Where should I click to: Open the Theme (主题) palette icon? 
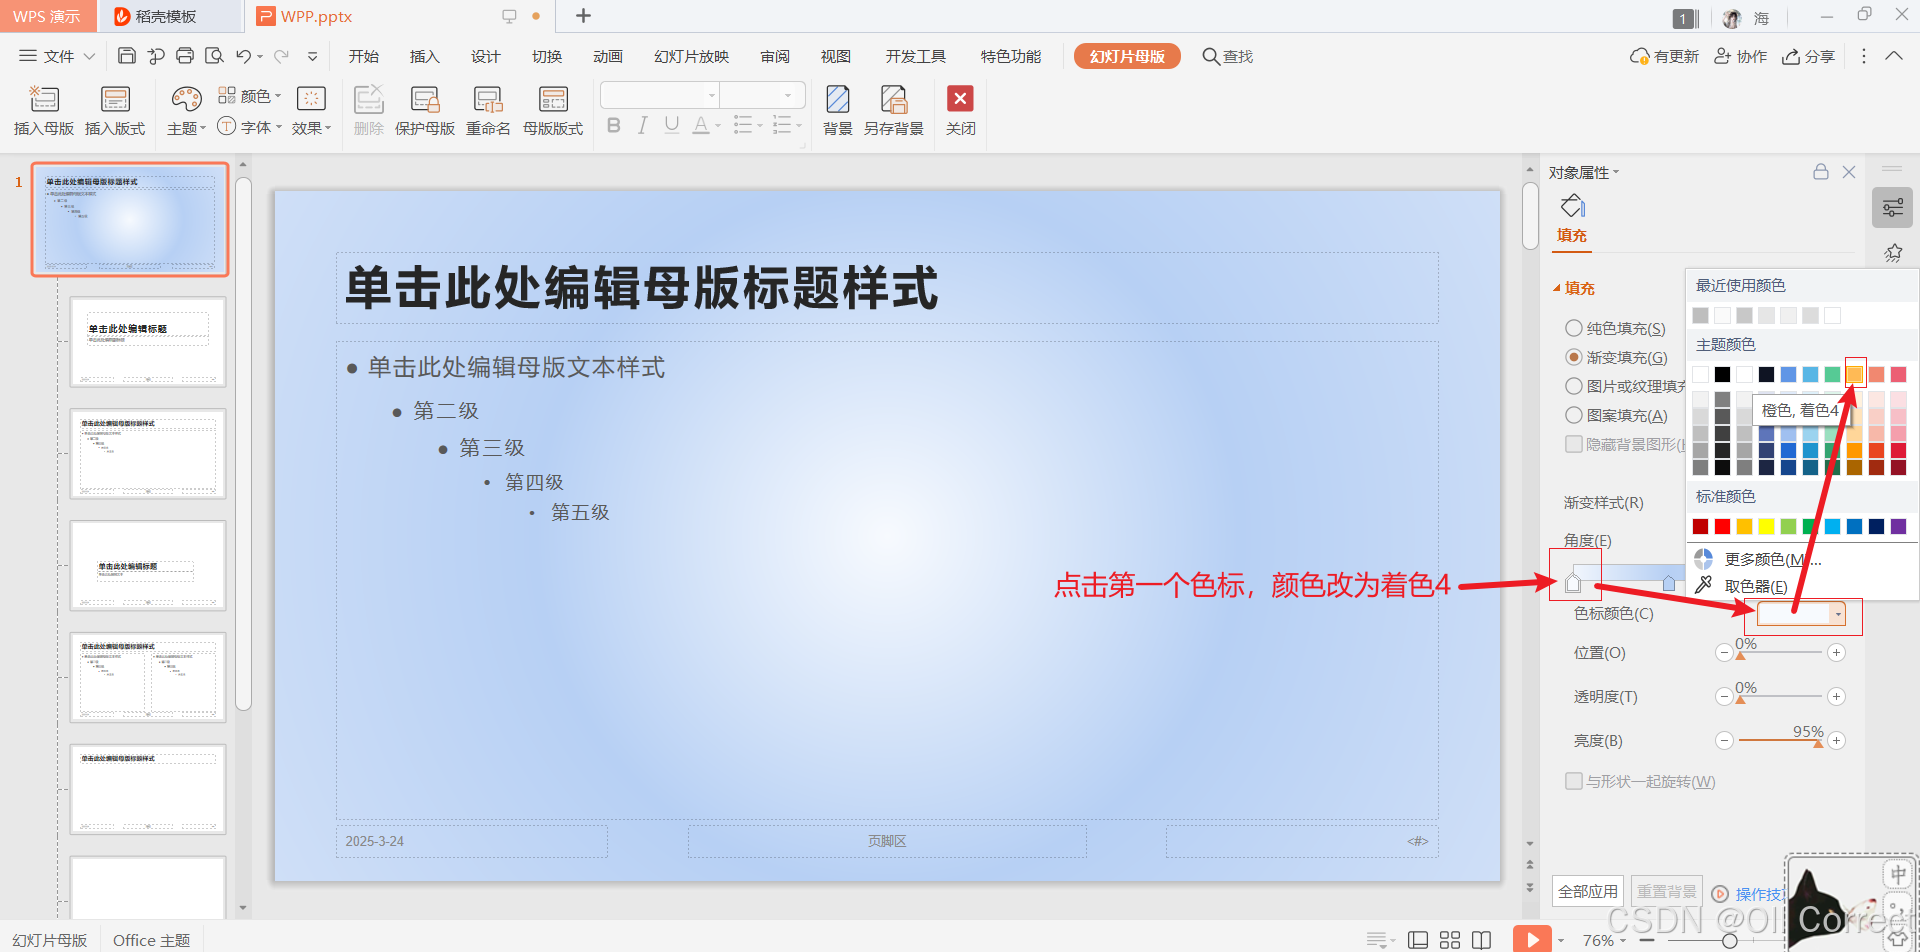(186, 98)
